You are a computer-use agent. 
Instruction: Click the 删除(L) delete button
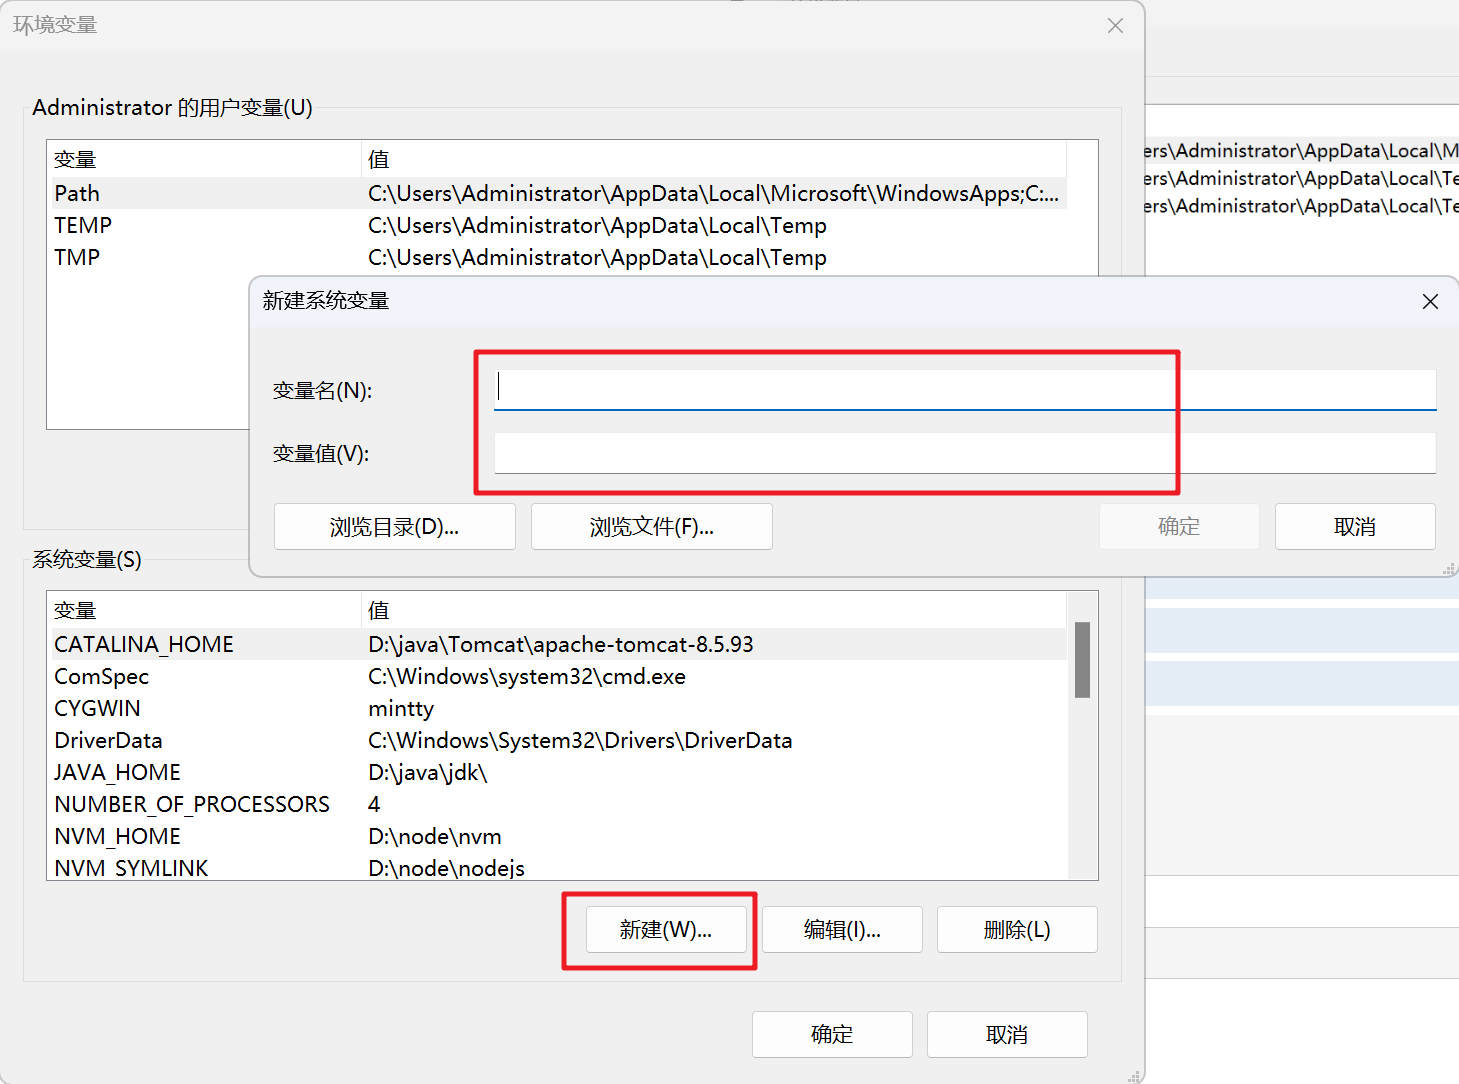pos(1016,930)
